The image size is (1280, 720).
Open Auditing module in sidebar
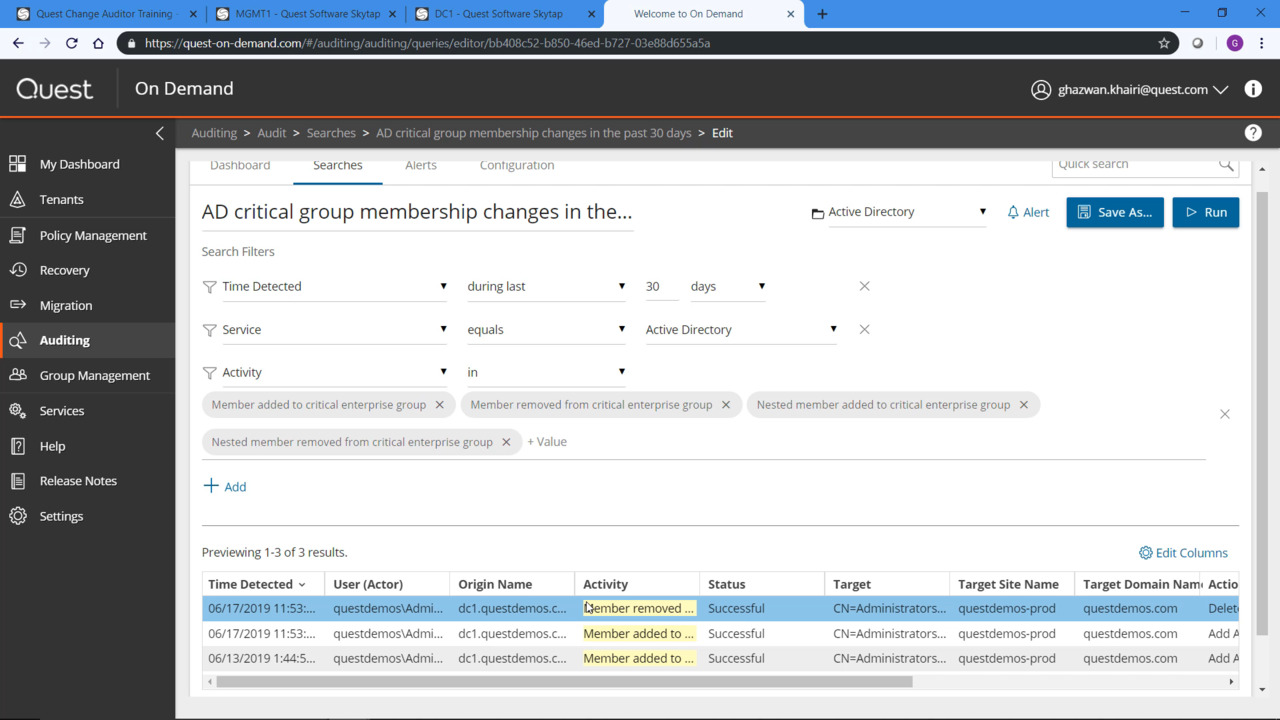tap(64, 340)
